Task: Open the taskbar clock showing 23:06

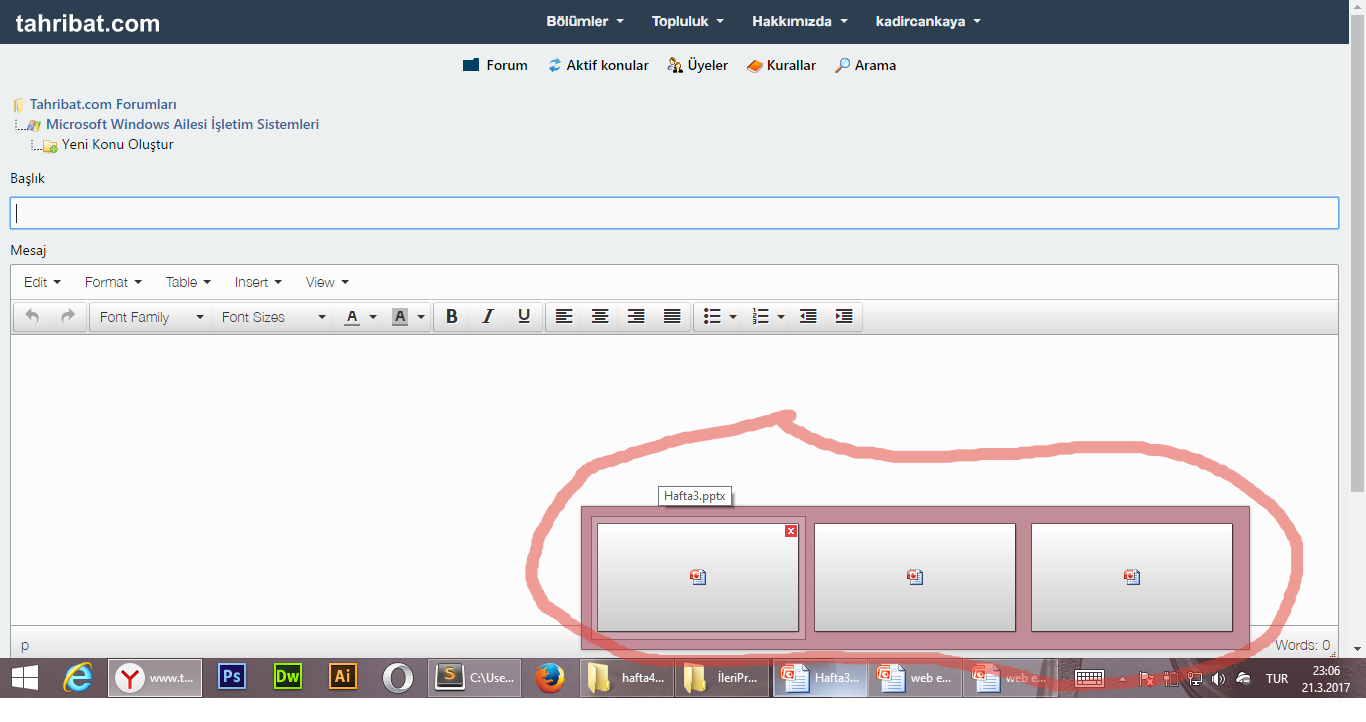Action: pyautogui.click(x=1326, y=679)
